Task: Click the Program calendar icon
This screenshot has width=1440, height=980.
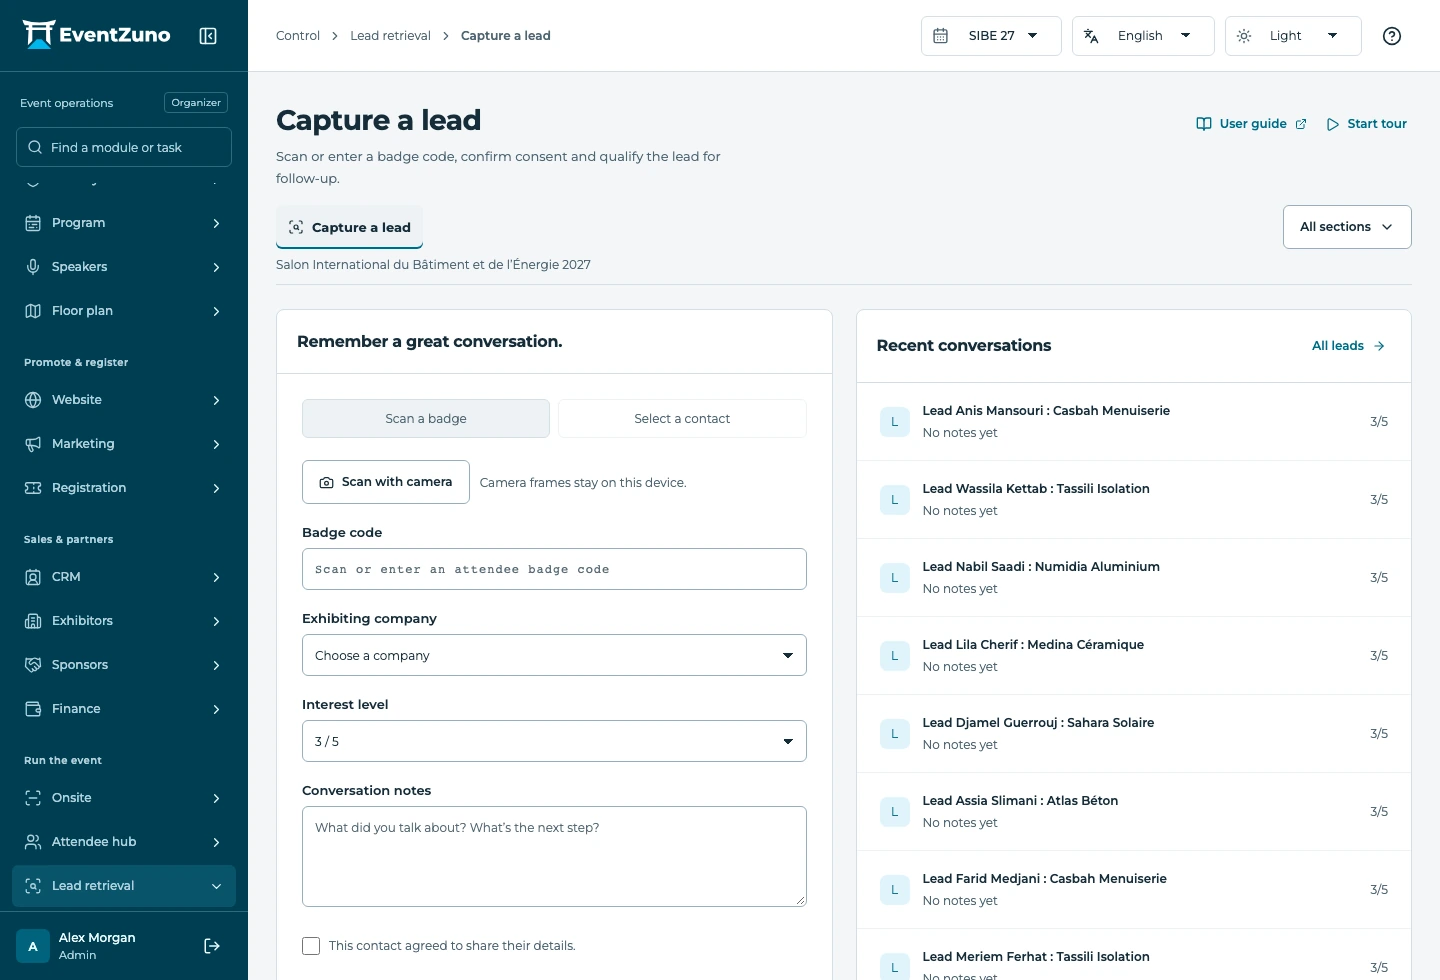Action: click(x=33, y=223)
